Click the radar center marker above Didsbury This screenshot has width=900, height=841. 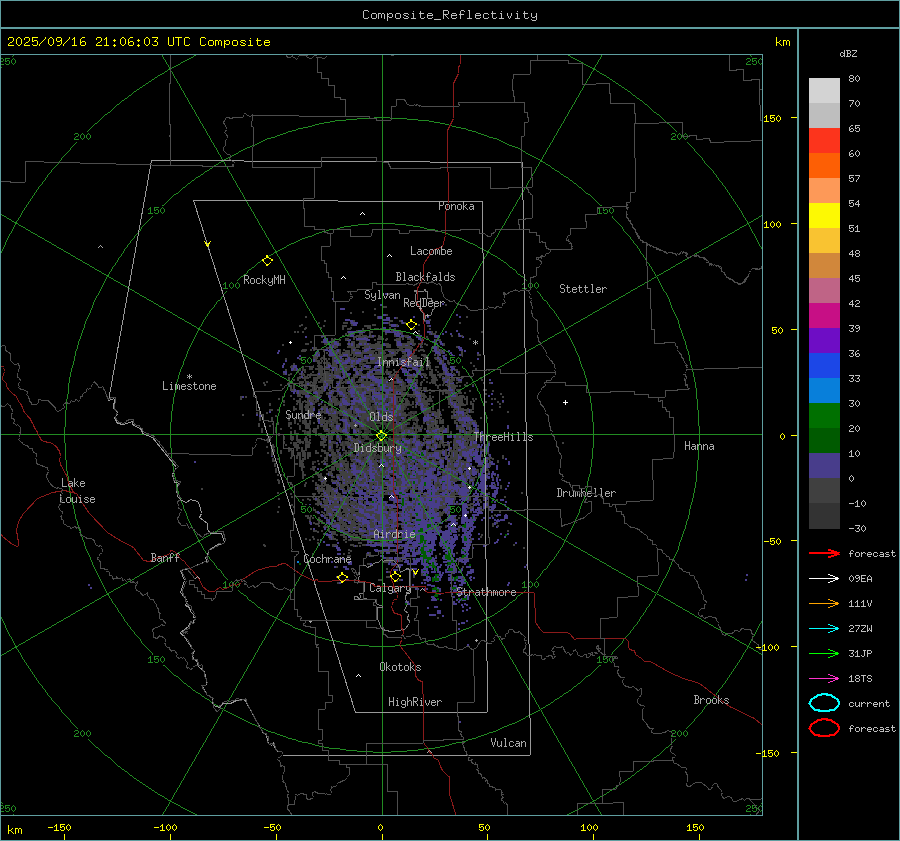point(381,435)
